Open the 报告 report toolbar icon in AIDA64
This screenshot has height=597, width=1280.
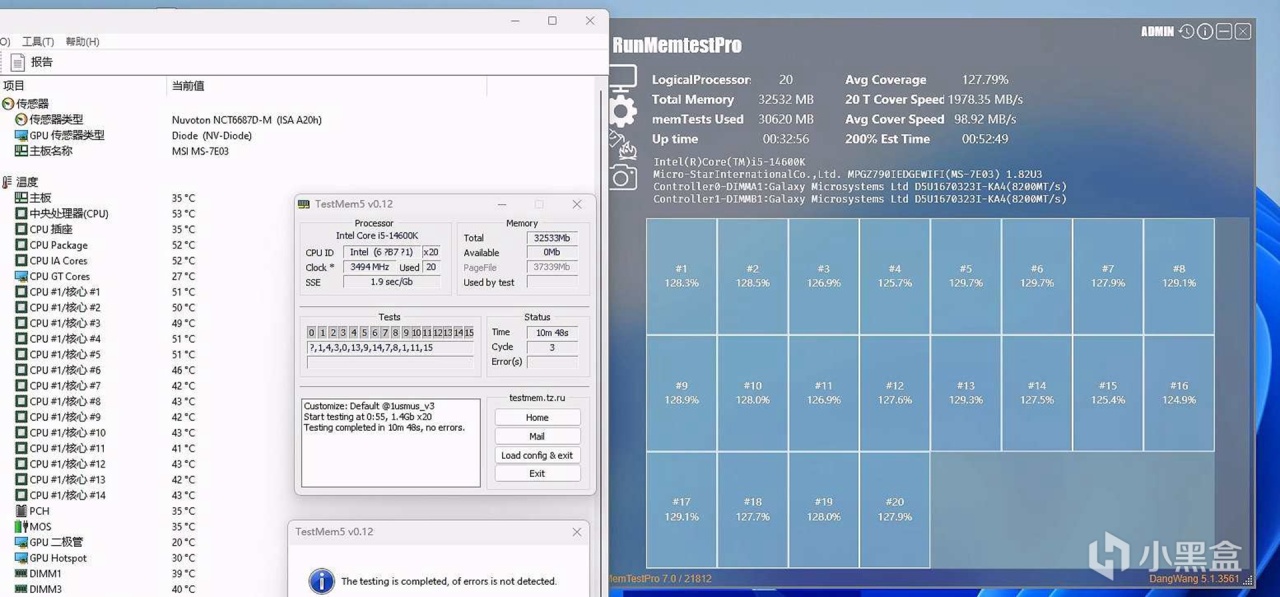(17, 62)
